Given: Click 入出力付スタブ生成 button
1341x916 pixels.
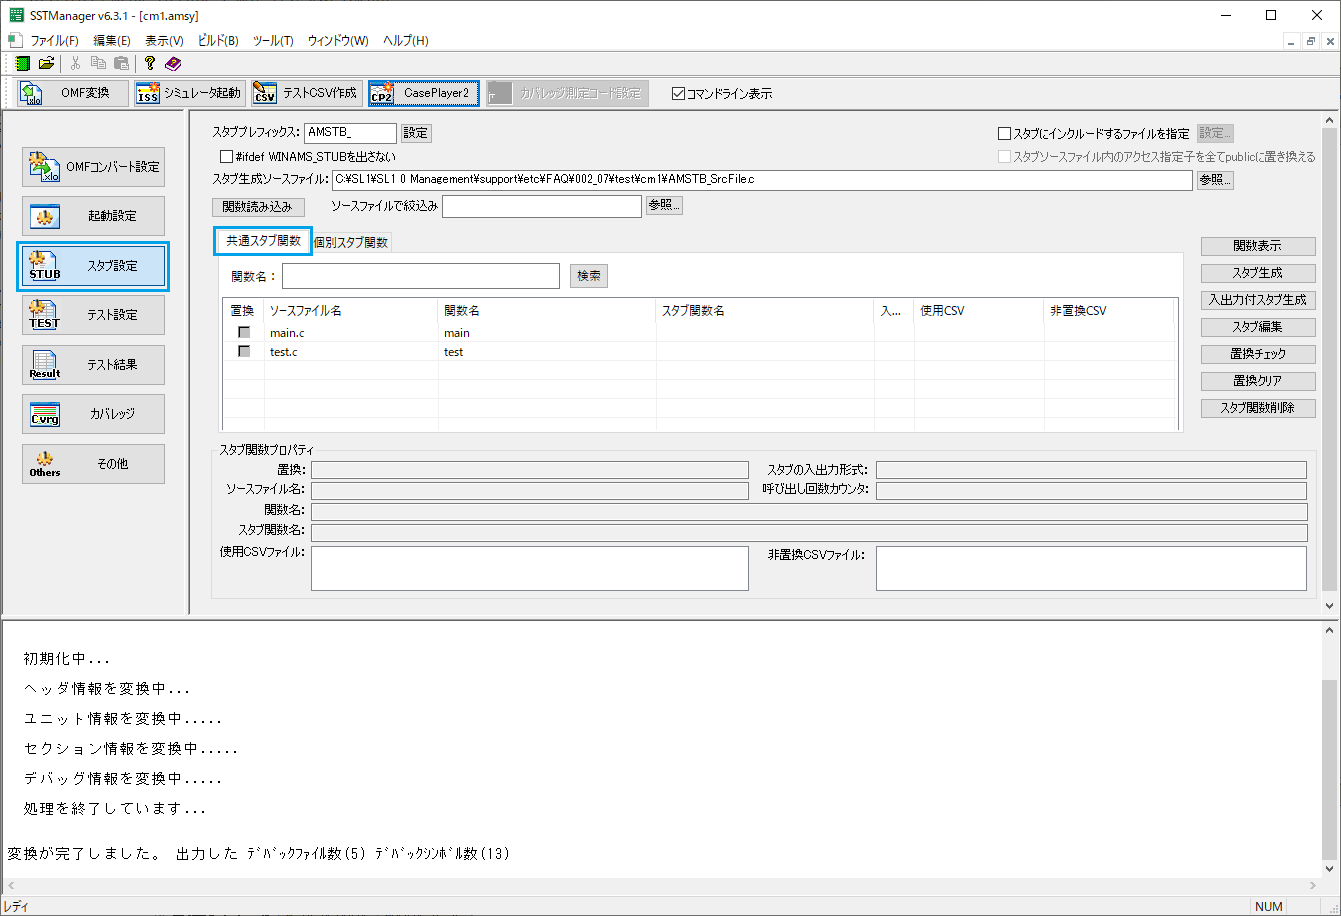Looking at the screenshot, I should click(x=1258, y=300).
